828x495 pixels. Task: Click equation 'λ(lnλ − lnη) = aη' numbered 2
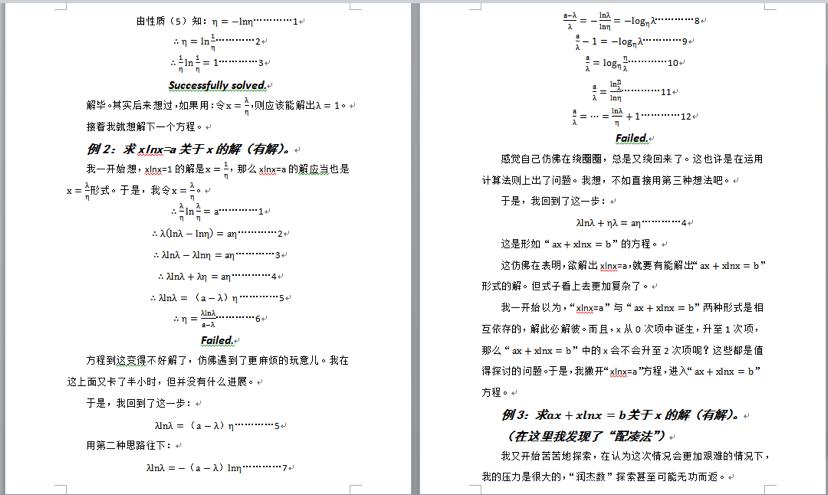217,233
